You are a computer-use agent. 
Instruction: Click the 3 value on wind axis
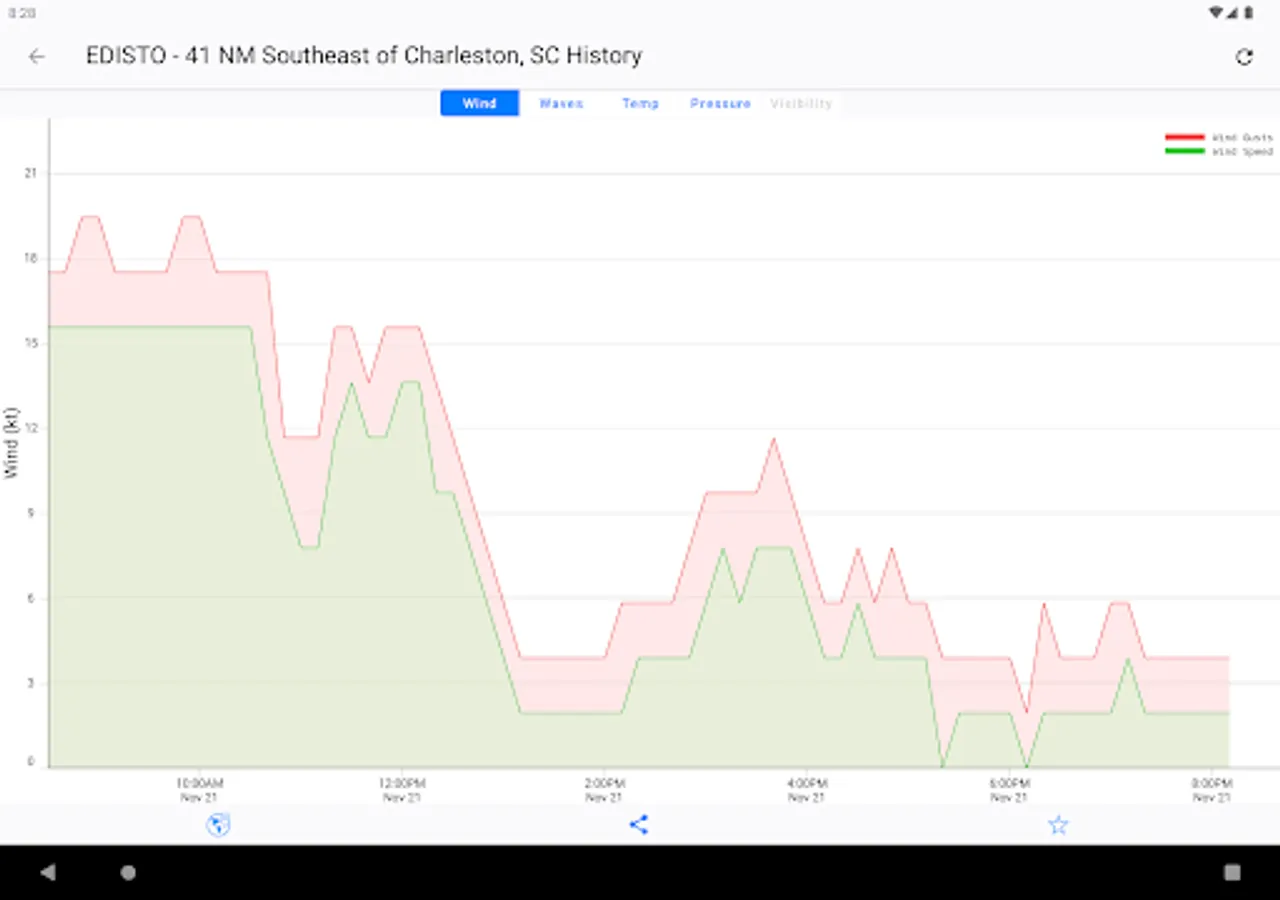[x=31, y=683]
